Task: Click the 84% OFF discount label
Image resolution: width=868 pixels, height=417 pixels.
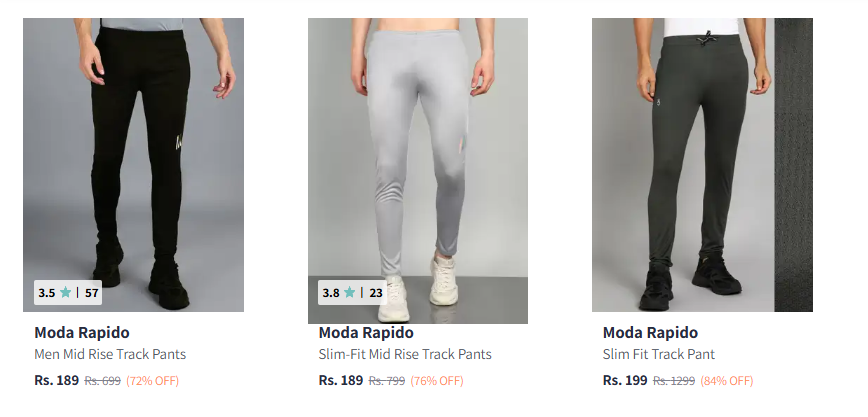Action: point(727,381)
